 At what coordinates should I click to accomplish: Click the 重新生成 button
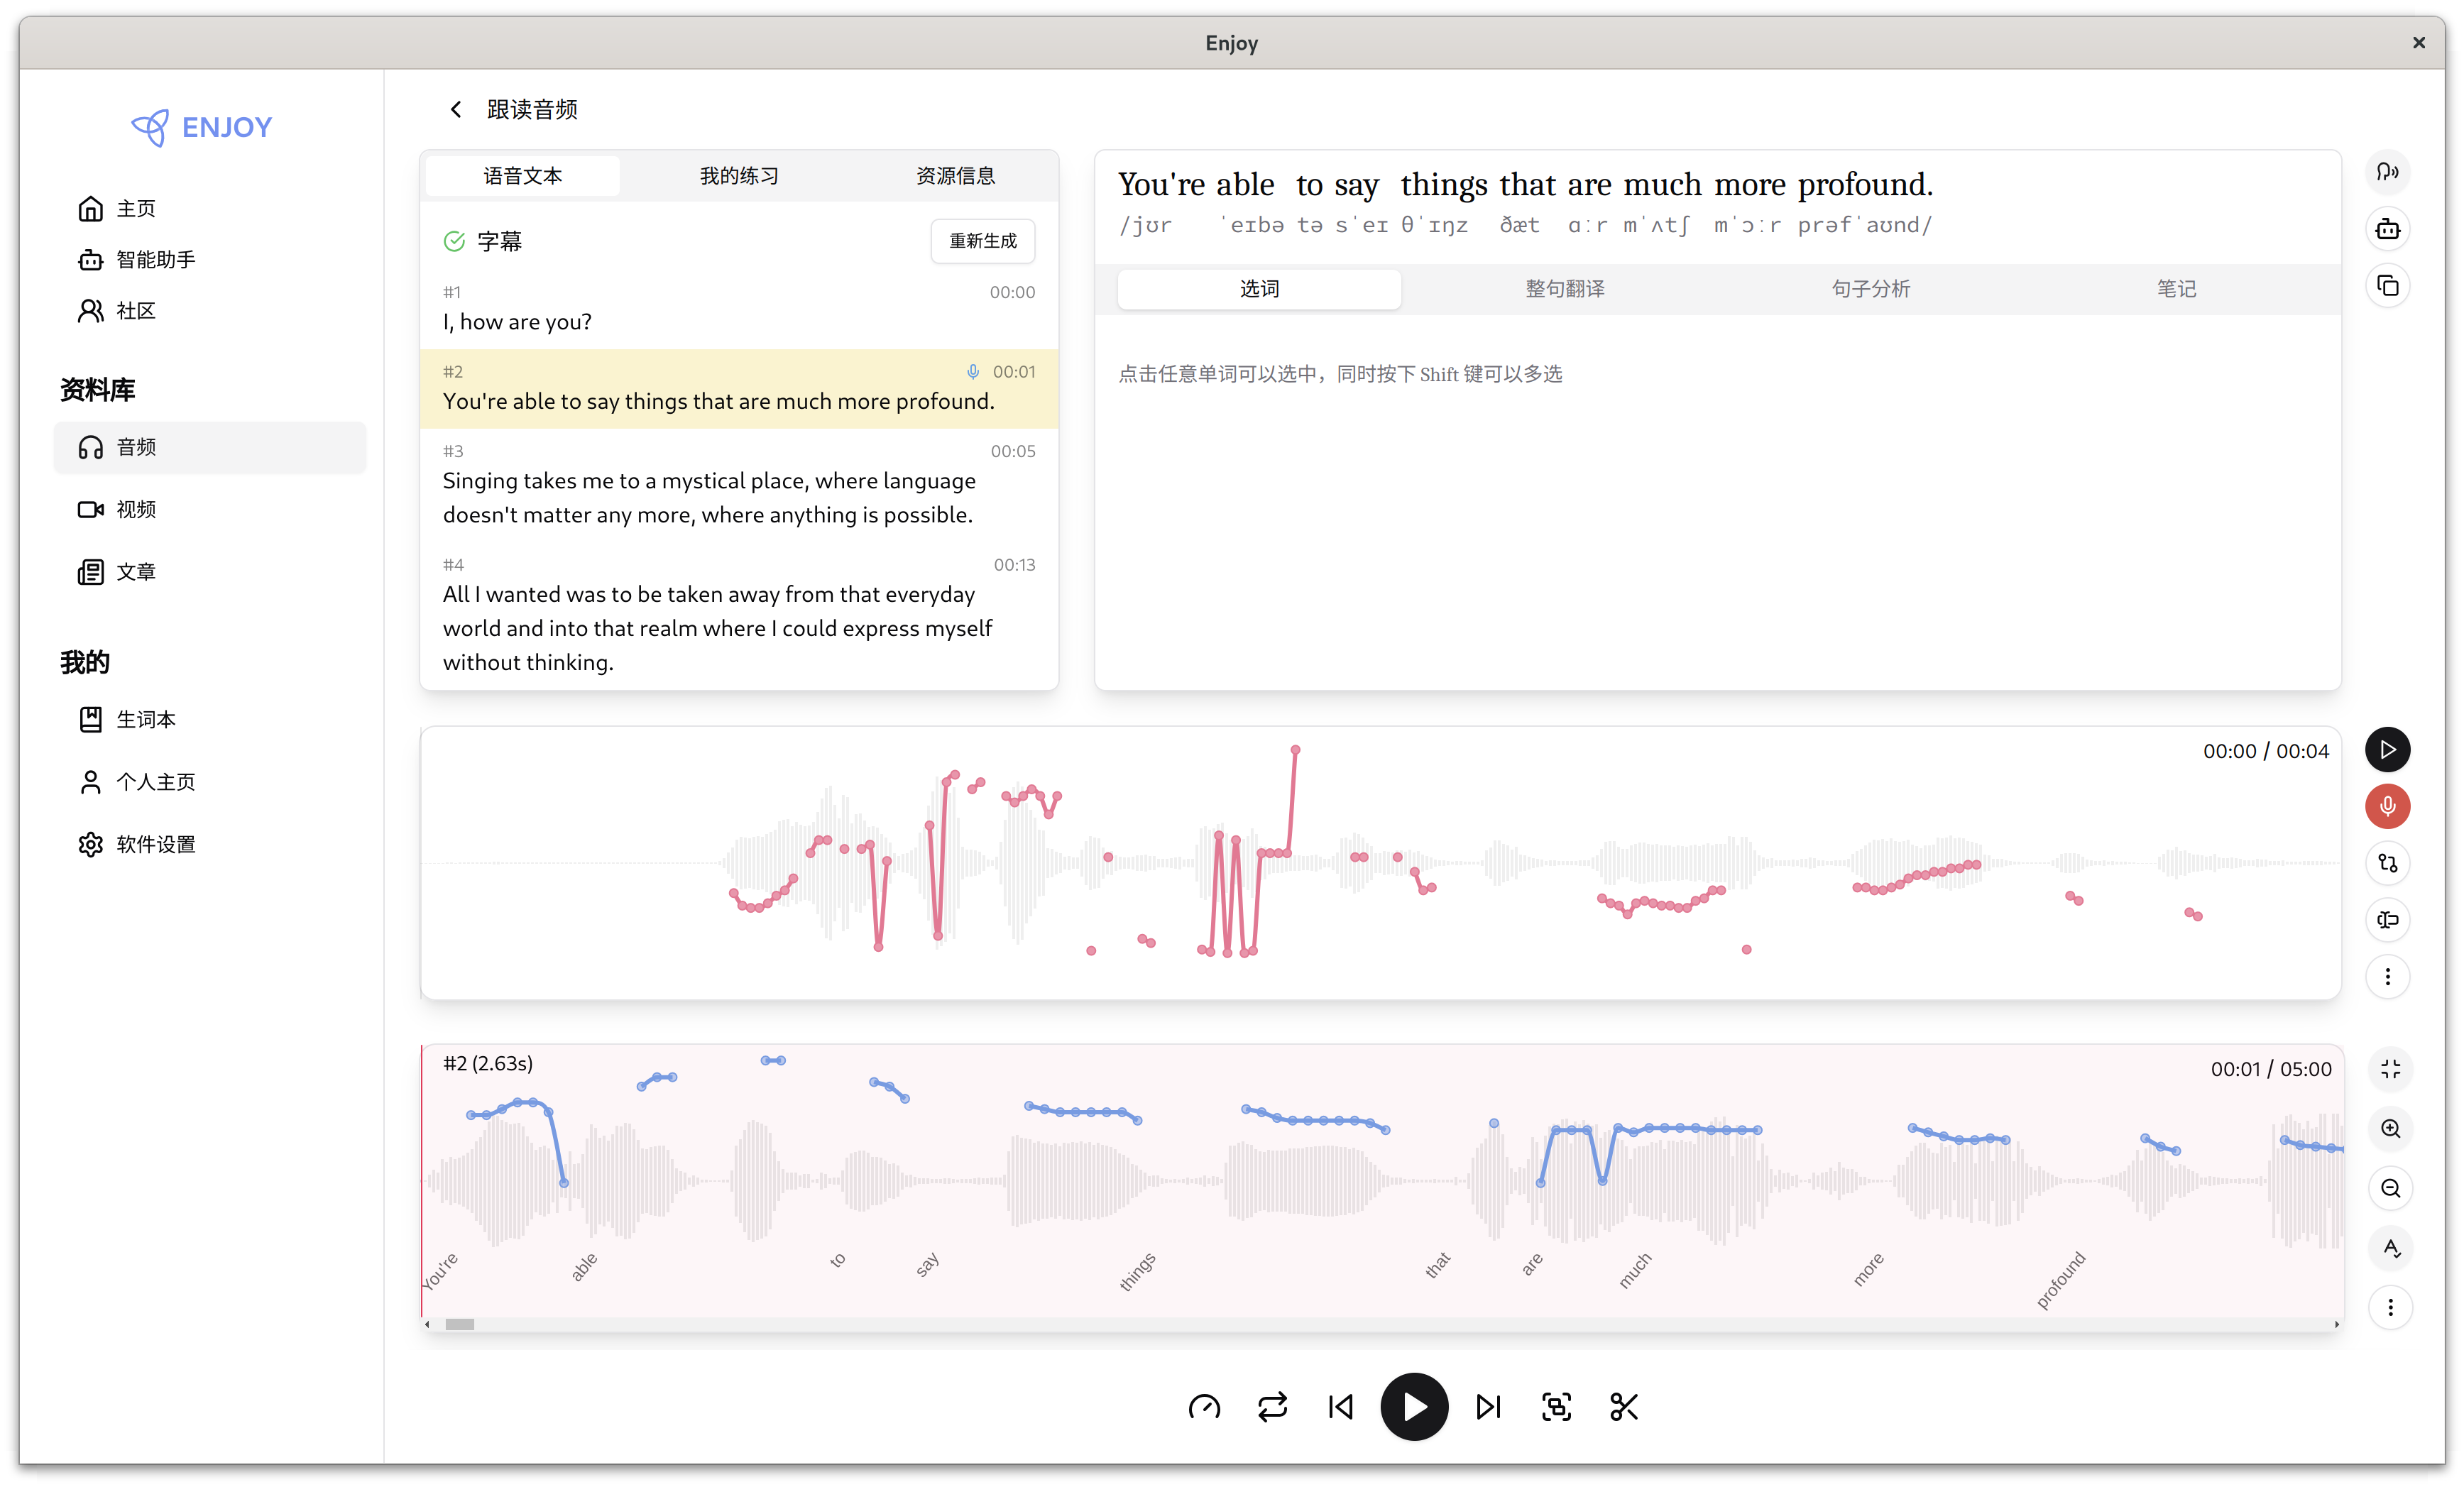point(982,241)
